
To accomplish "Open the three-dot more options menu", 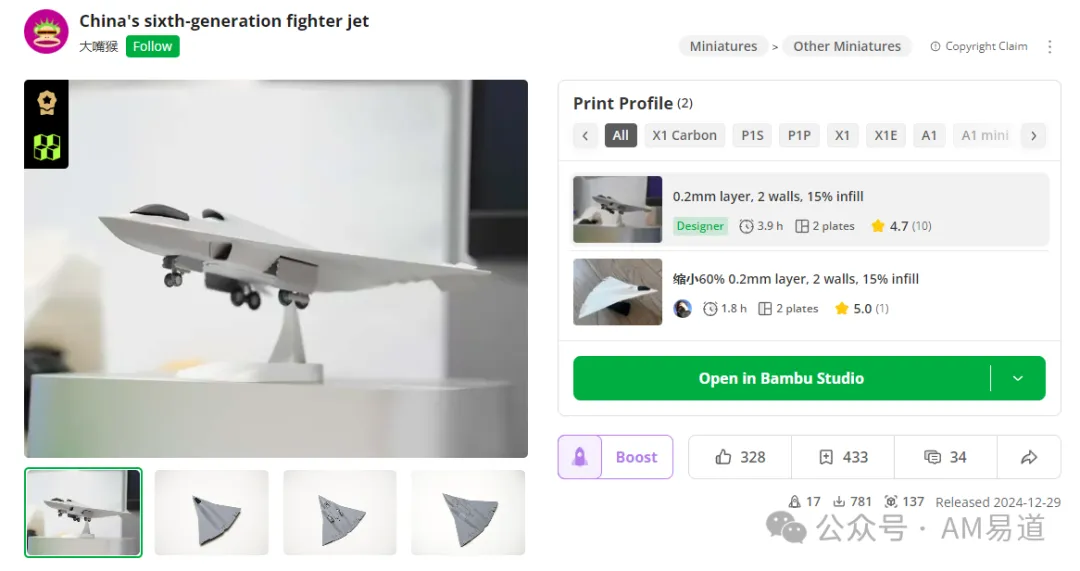I will tap(1049, 46).
